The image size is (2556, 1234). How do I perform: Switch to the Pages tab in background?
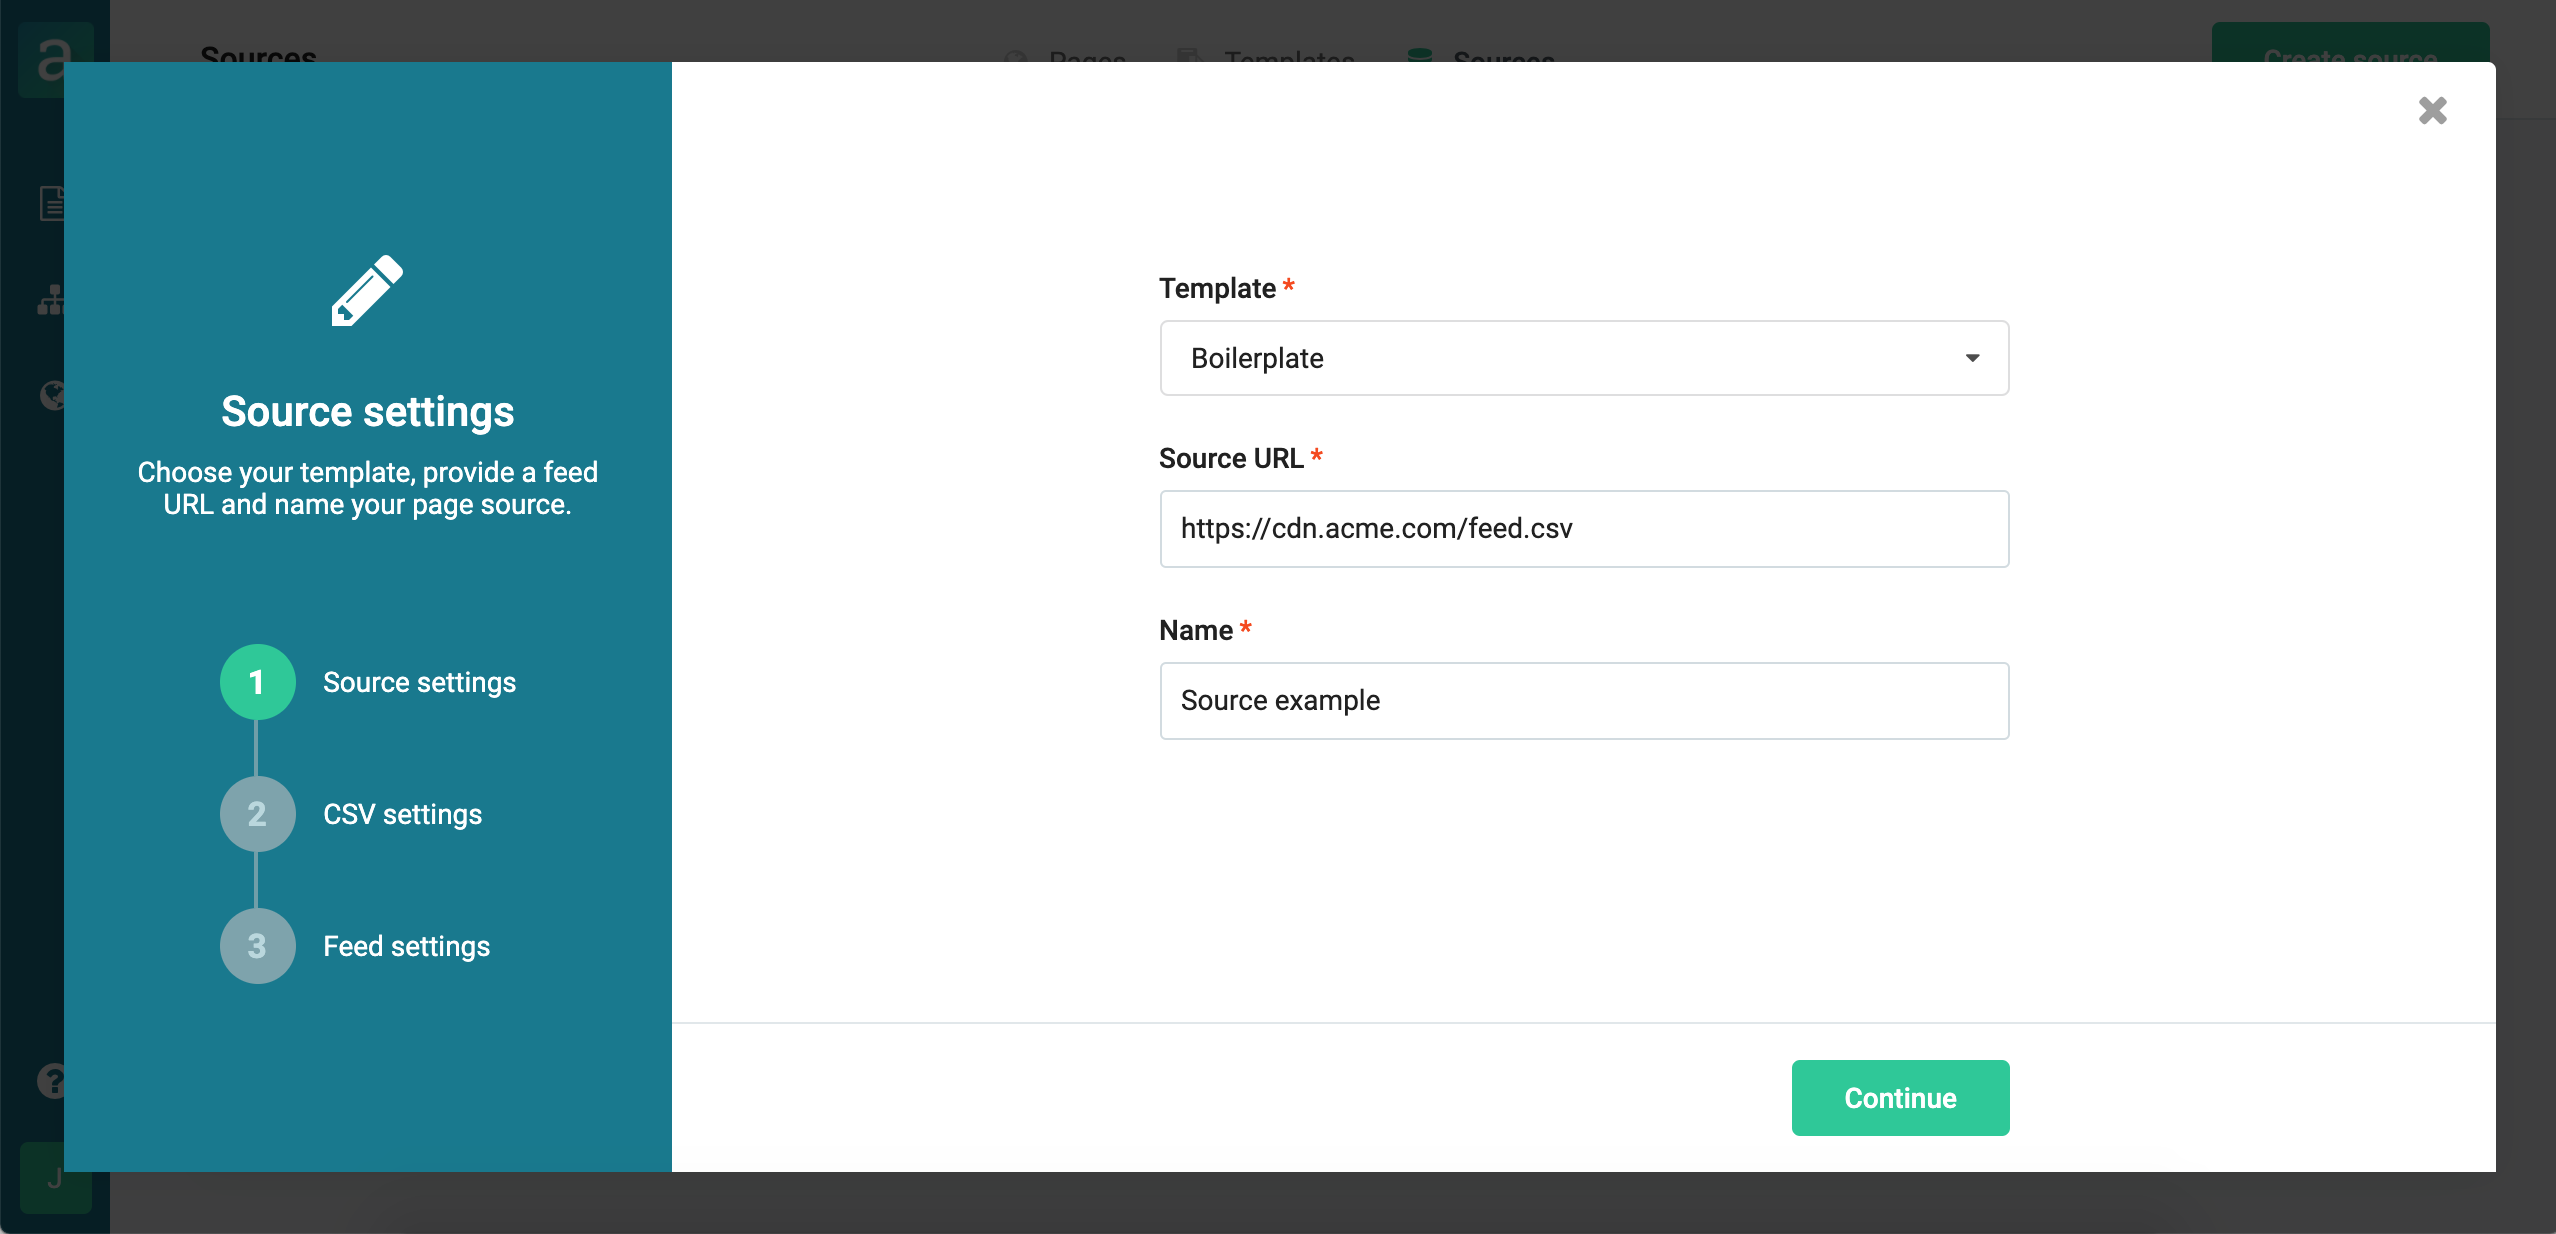coord(1065,56)
